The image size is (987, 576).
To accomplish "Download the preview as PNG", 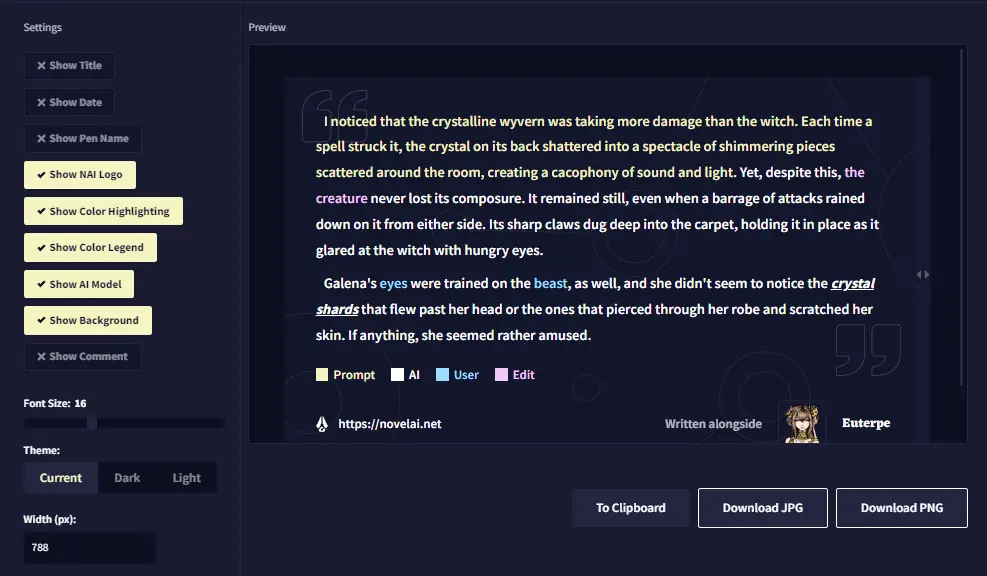I will click(x=901, y=507).
